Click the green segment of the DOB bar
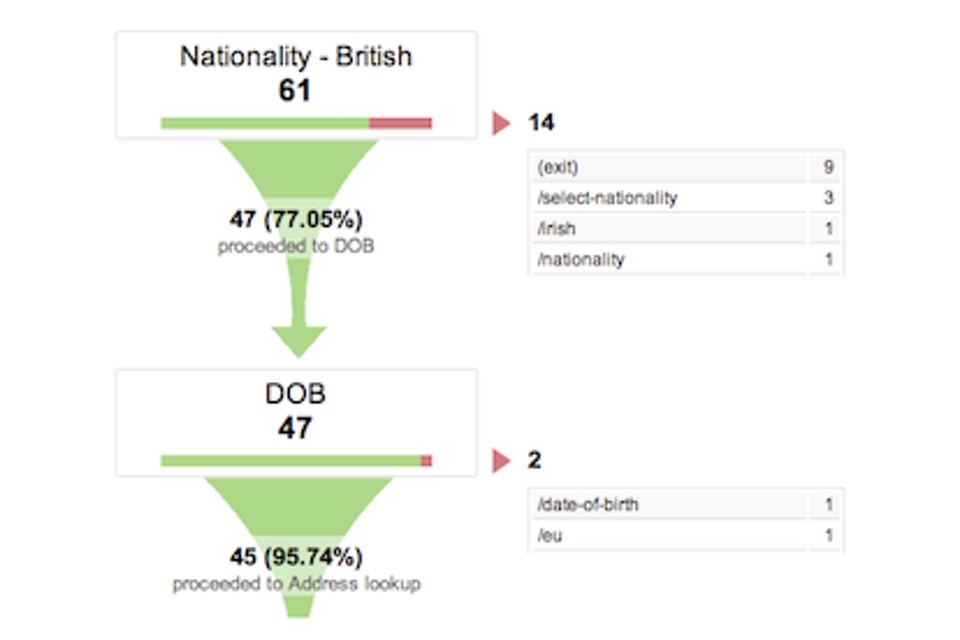The image size is (960, 640). click(x=290, y=461)
